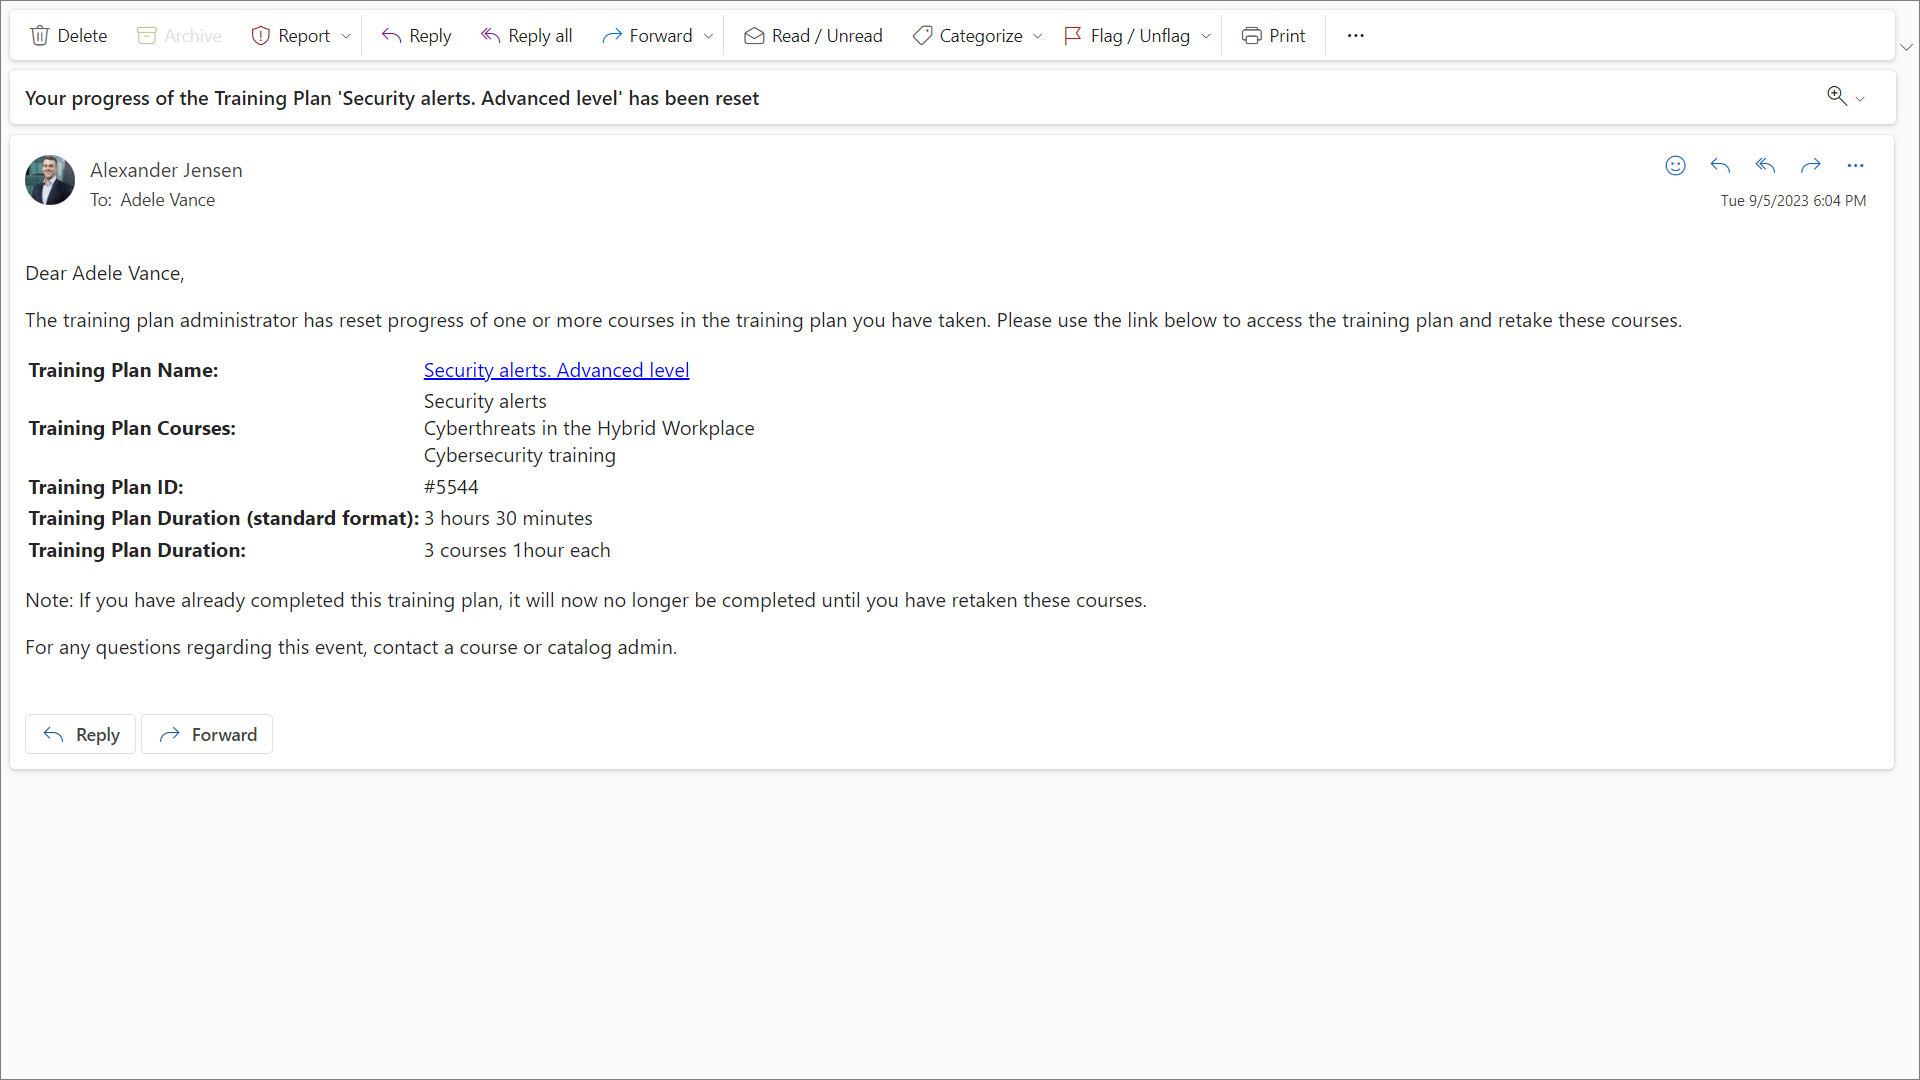Open the Categorize dropdown arrow
This screenshot has width=1920, height=1080.
pyautogui.click(x=1038, y=36)
